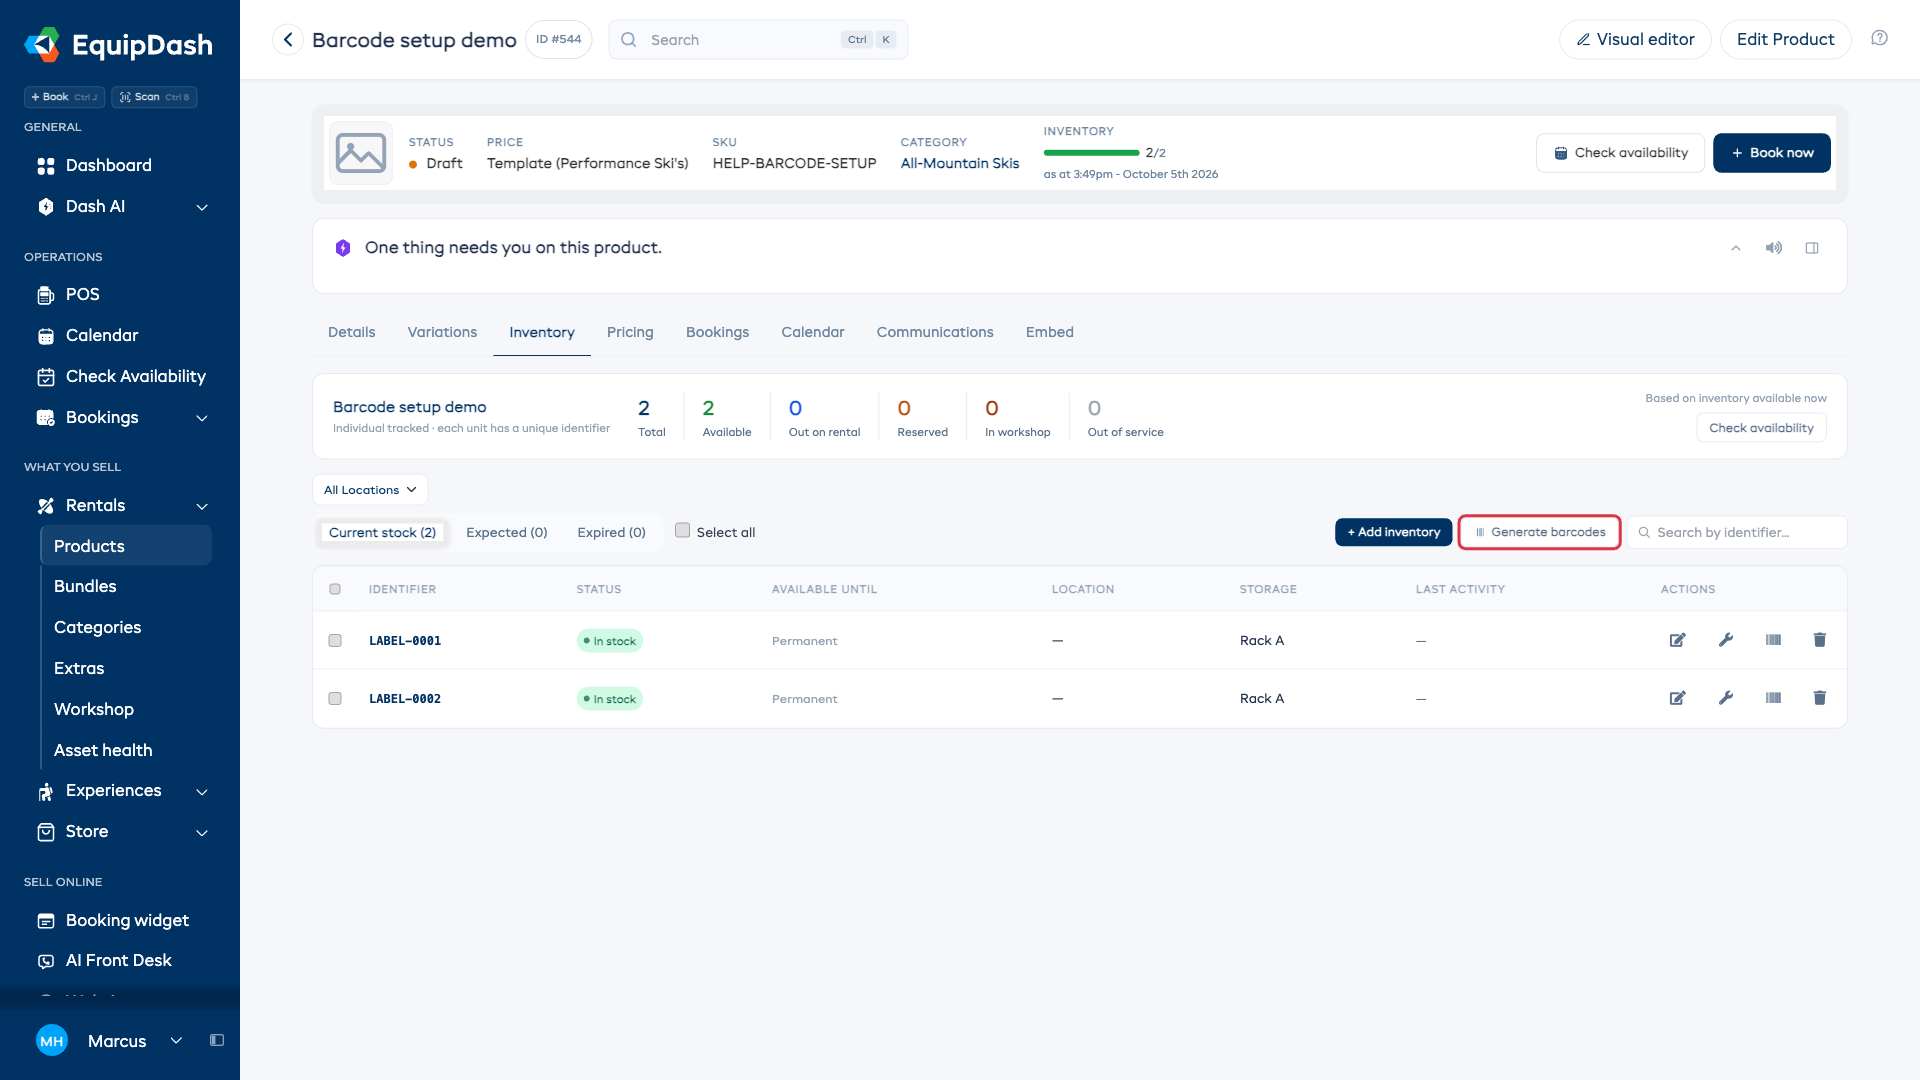Click the green inventory progress bar
Screen dimensions: 1920x1080
pos(1091,153)
